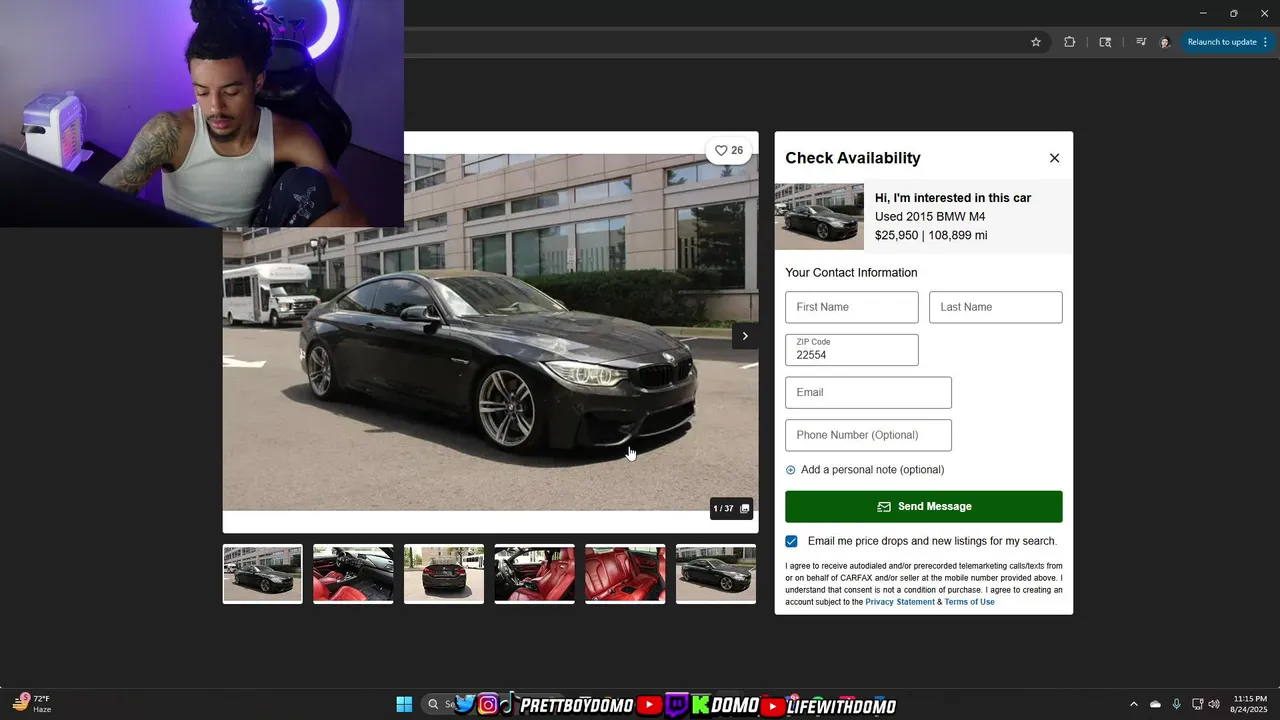Viewport: 1280px width, 720px height.
Task: Go to the next car photo
Action: coord(745,336)
